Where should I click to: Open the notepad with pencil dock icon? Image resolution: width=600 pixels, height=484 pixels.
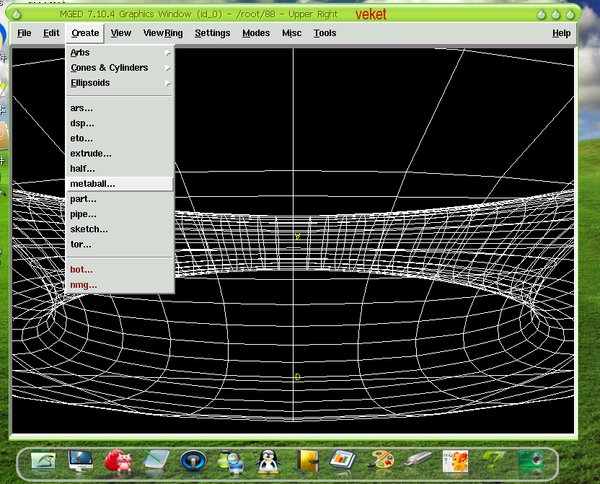[x=156, y=460]
